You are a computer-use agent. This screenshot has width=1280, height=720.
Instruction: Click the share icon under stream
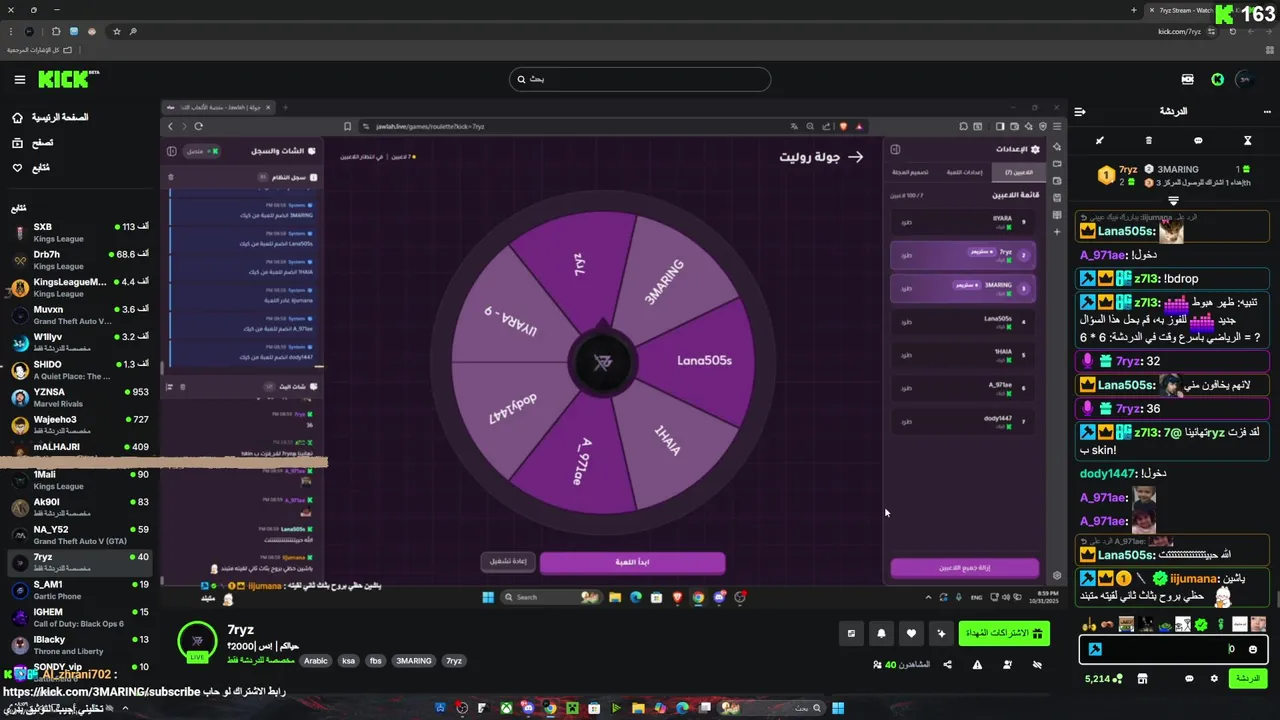948,665
